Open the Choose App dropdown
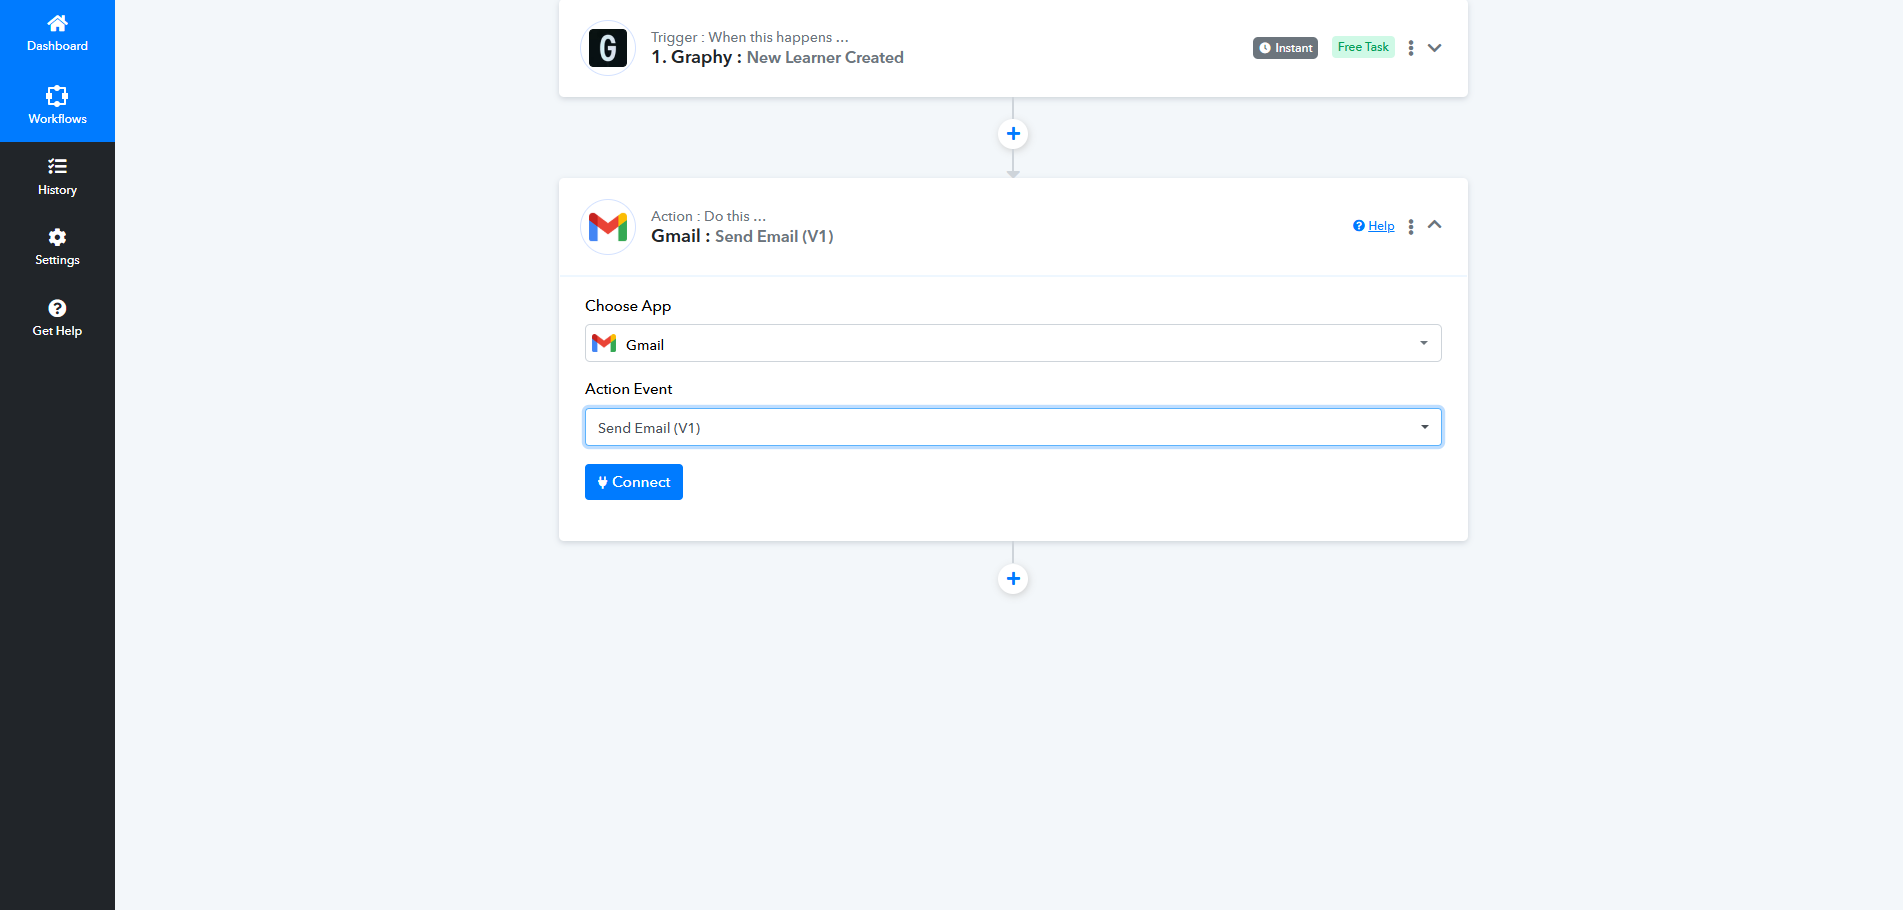This screenshot has height=910, width=1903. pos(1012,343)
